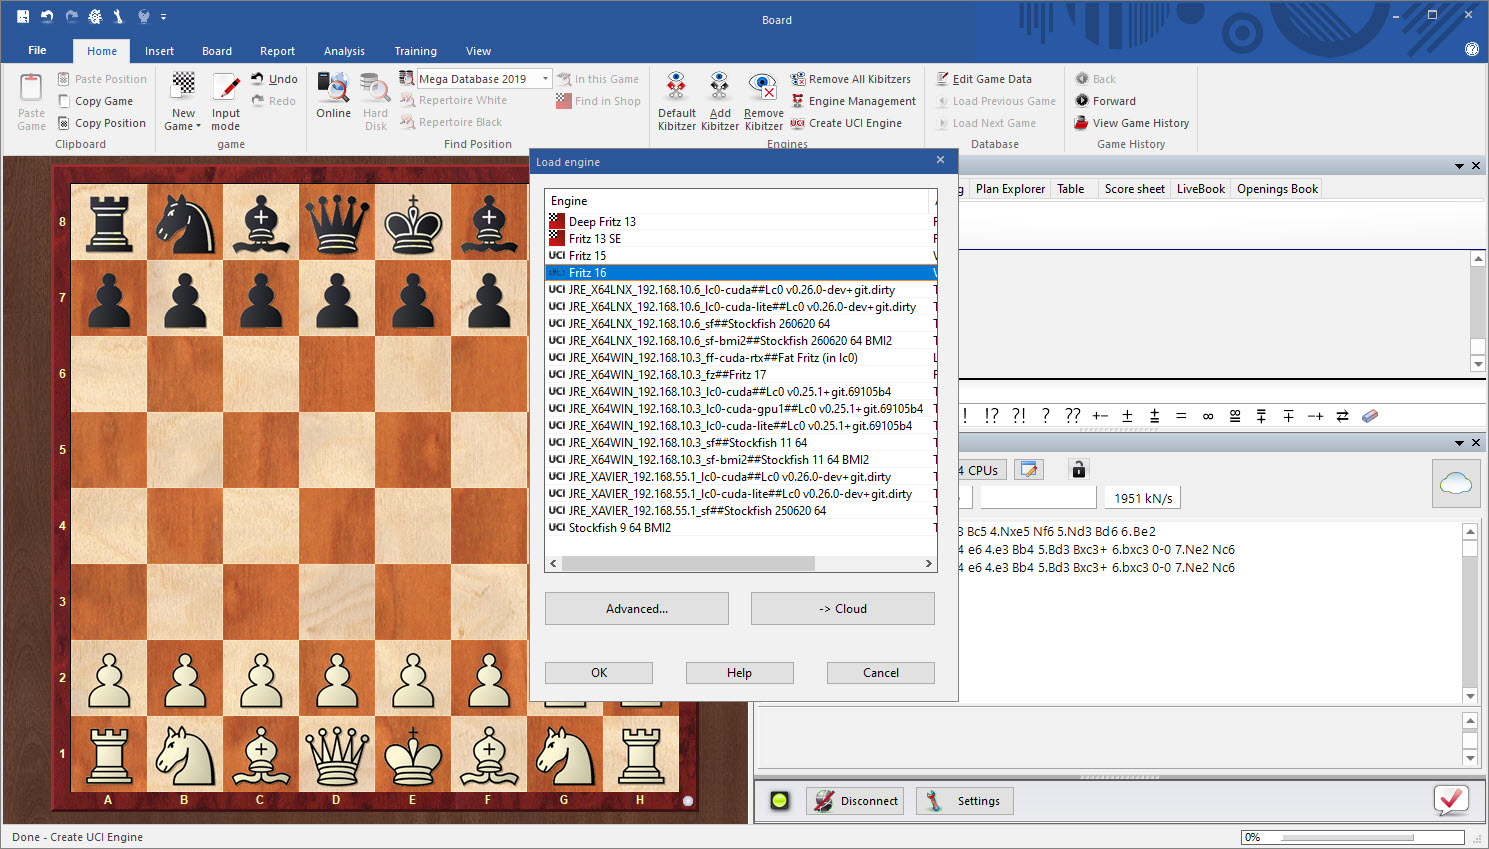Open the File menu
Image resolution: width=1489 pixels, height=849 pixels.
[x=37, y=50]
